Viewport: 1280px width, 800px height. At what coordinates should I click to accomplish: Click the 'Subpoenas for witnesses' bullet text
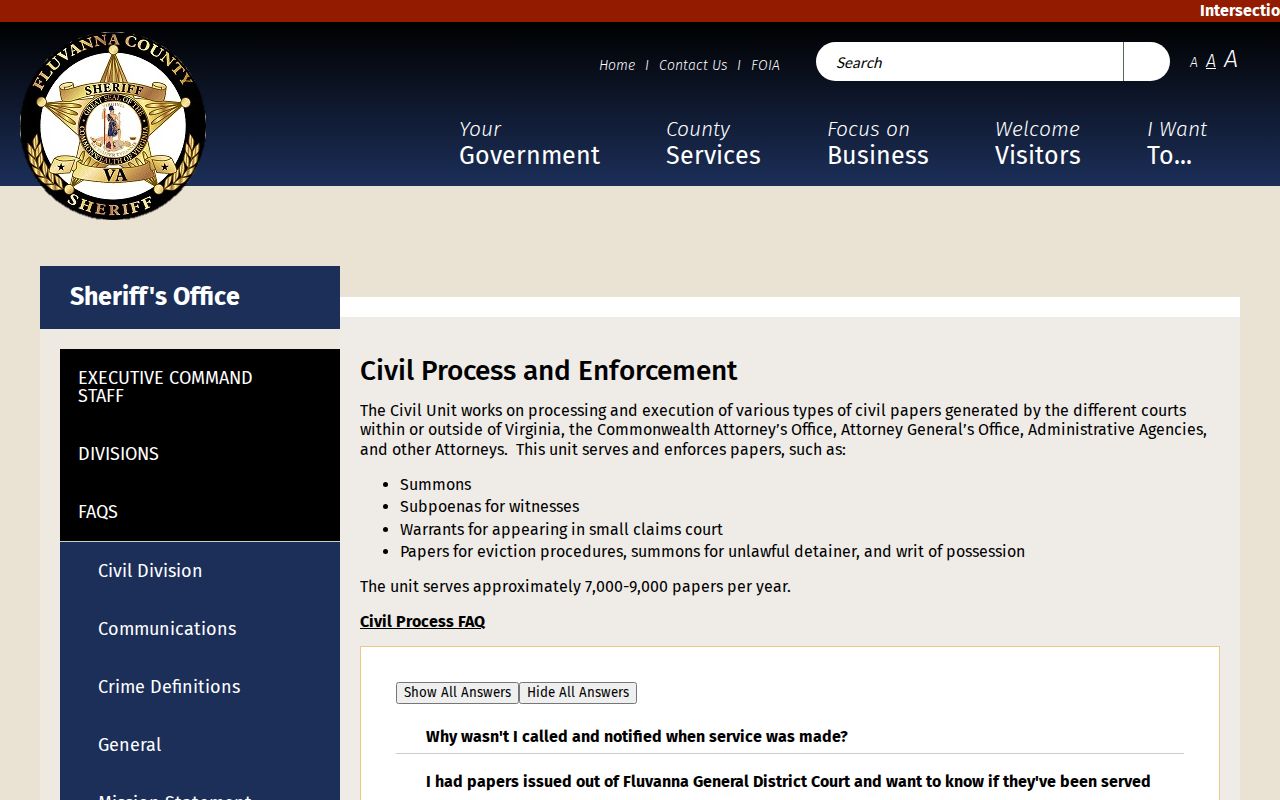[x=489, y=507]
